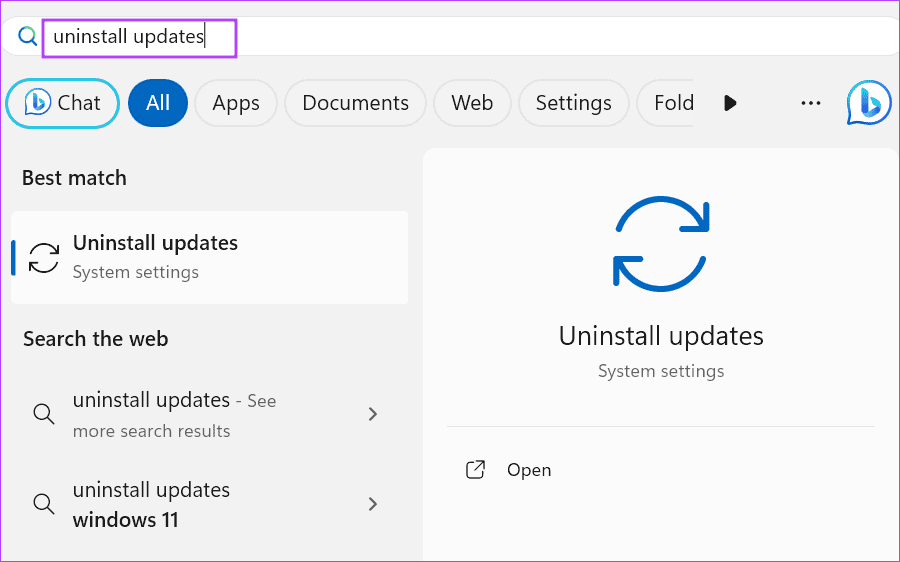Expand 'uninstall updates windows 11' chevron
Viewport: 900px width, 562px height.
373,504
